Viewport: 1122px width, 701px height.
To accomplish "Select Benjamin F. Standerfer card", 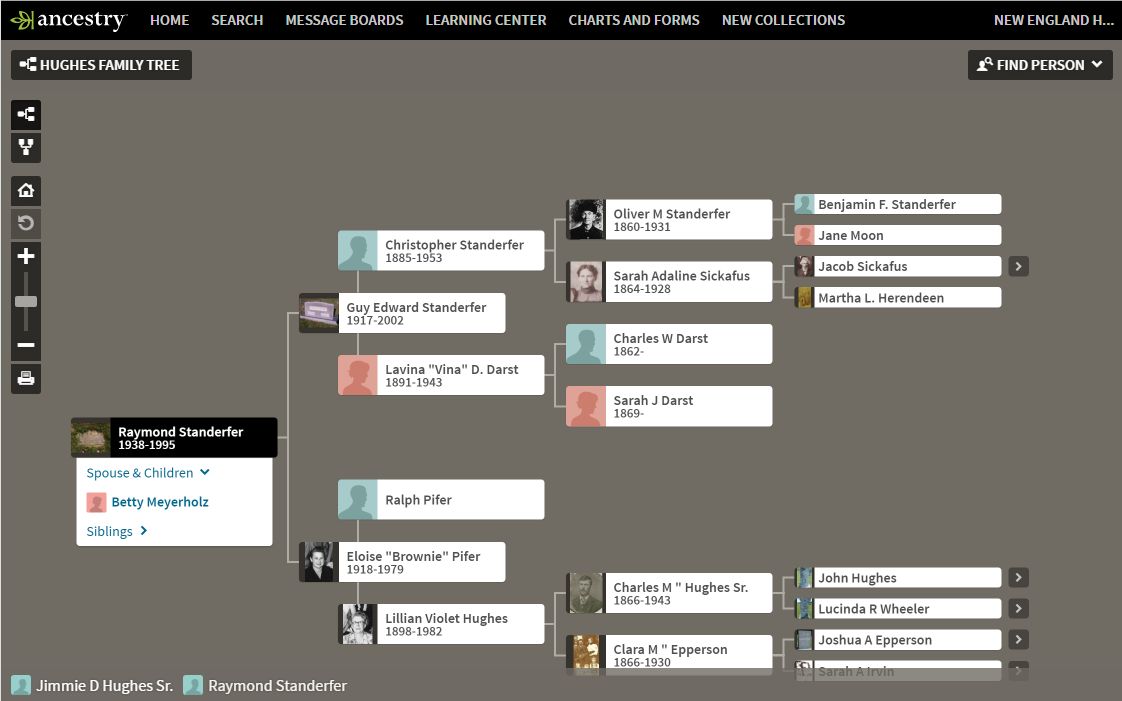I will pos(898,204).
